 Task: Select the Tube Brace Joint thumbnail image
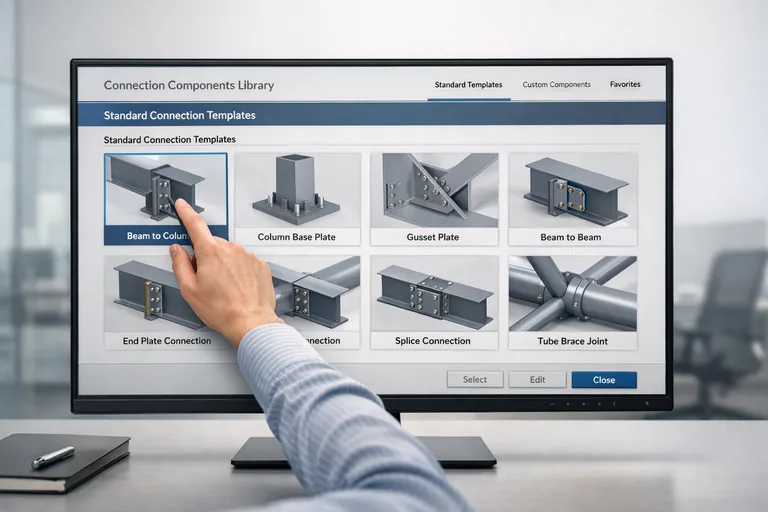click(x=571, y=292)
